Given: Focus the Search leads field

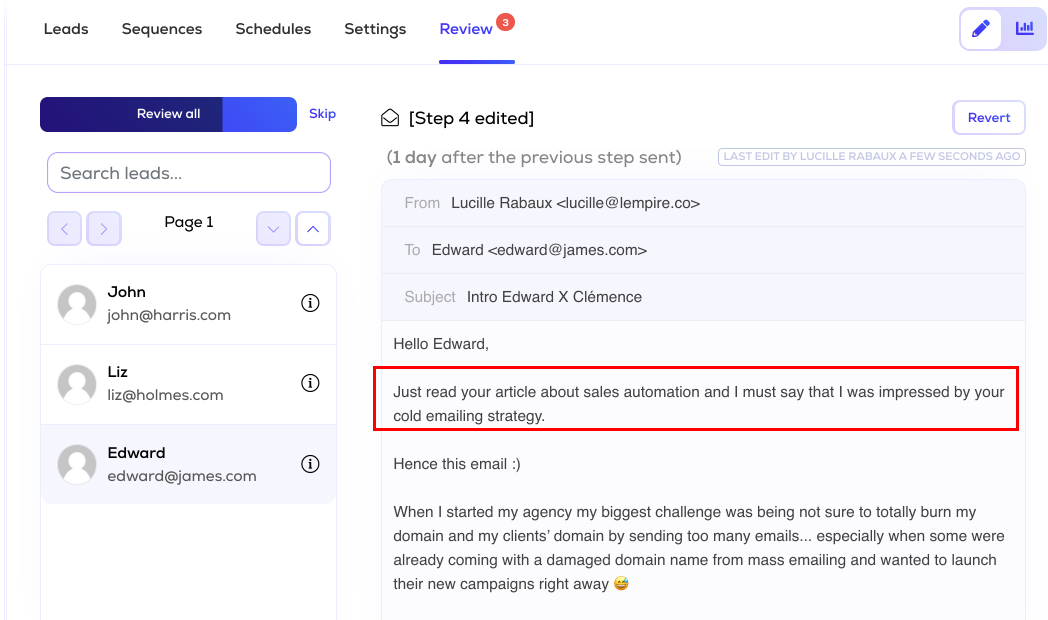Looking at the screenshot, I should [188, 173].
